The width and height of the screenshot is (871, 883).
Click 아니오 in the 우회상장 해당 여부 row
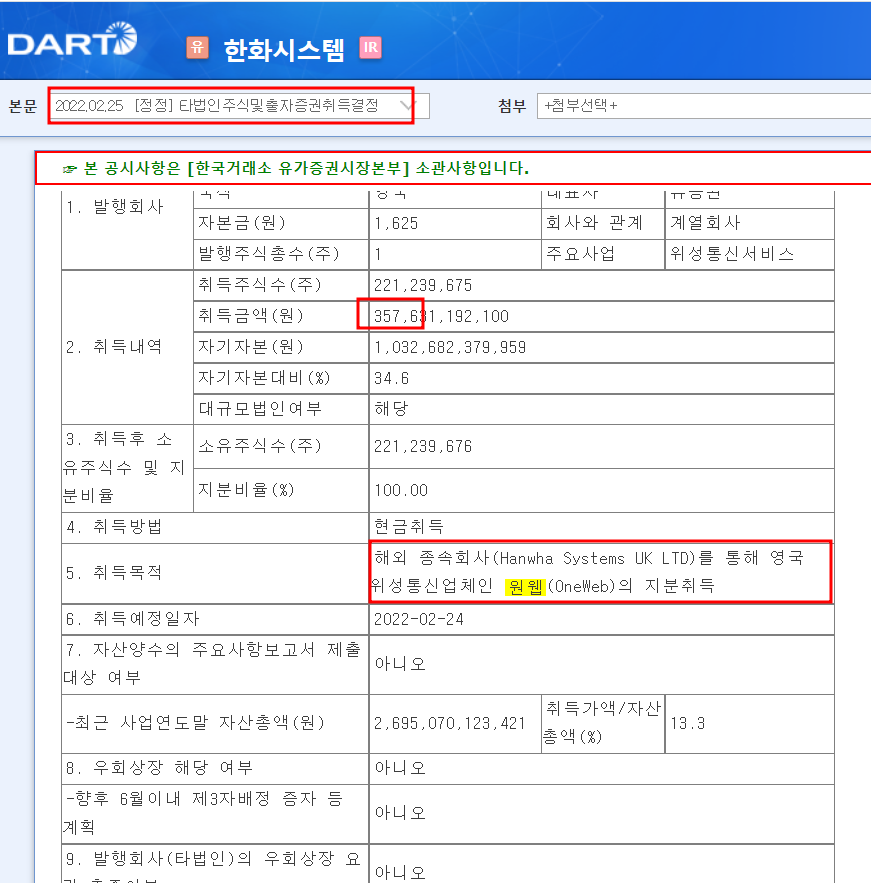point(400,768)
